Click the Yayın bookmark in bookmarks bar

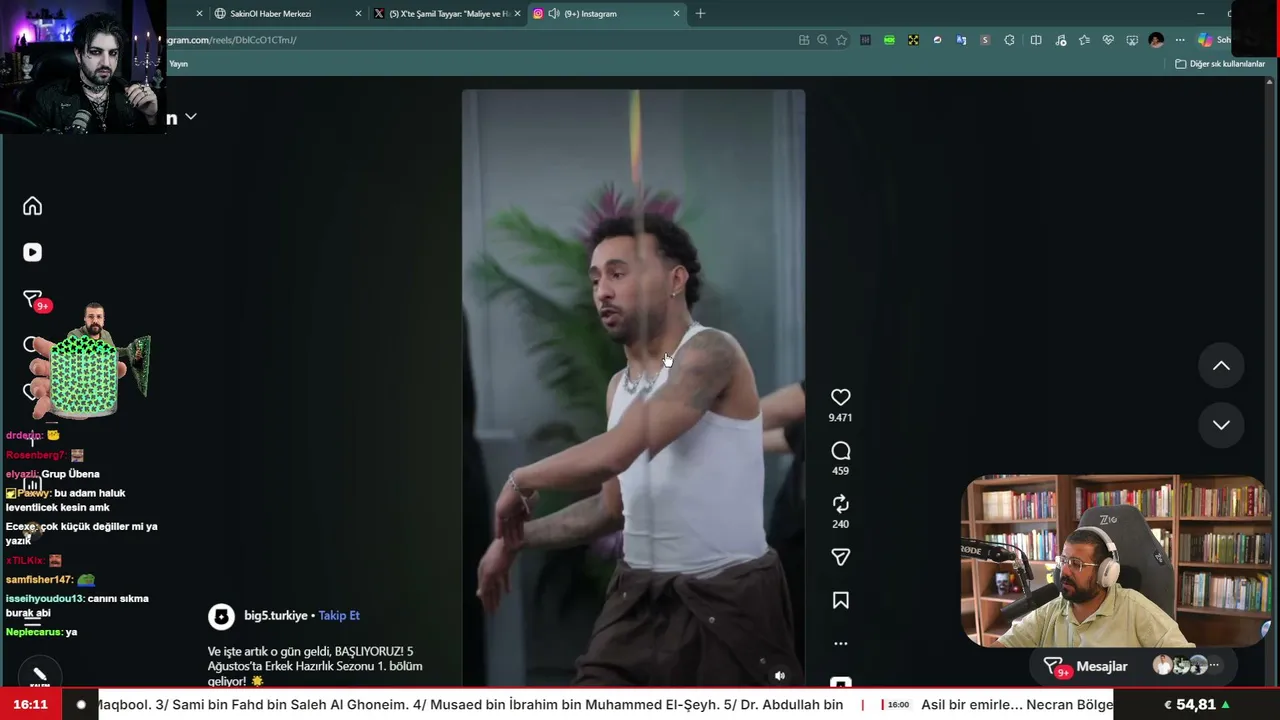[178, 64]
